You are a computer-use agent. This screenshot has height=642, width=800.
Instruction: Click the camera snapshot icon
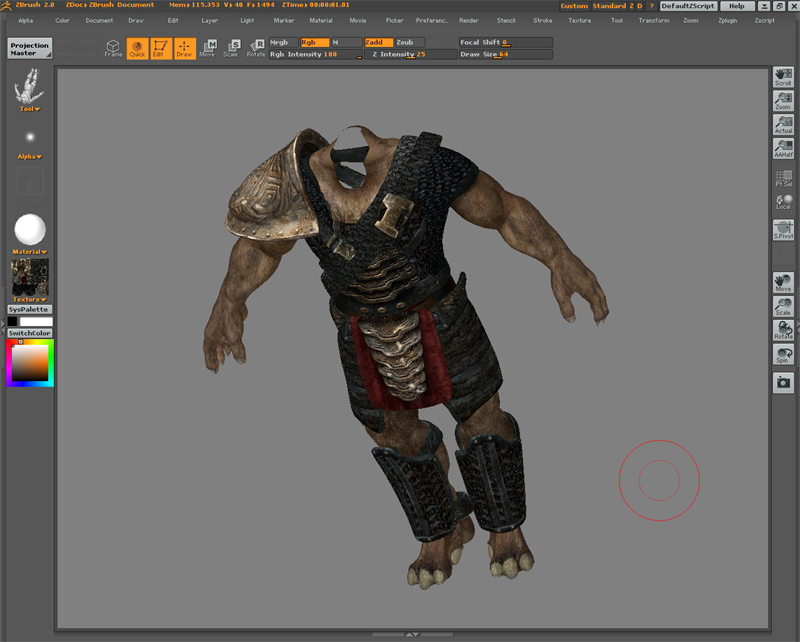pos(783,382)
